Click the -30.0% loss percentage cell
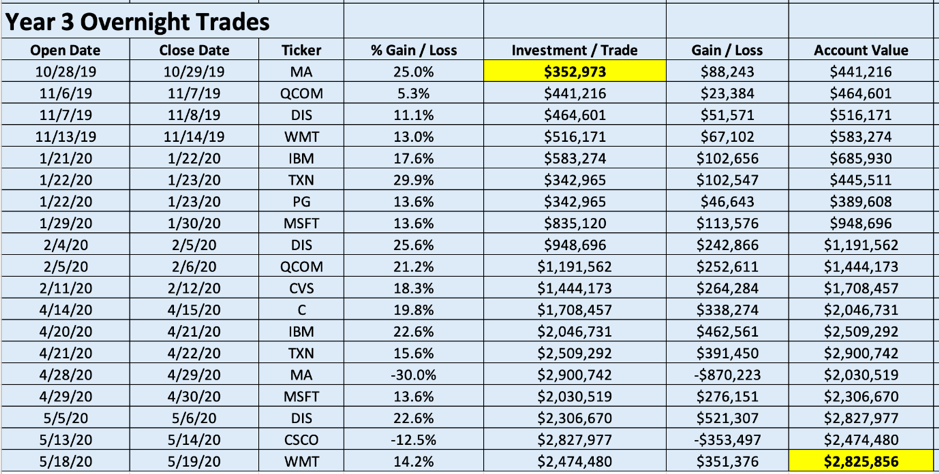The width and height of the screenshot is (939, 474). pos(413,376)
